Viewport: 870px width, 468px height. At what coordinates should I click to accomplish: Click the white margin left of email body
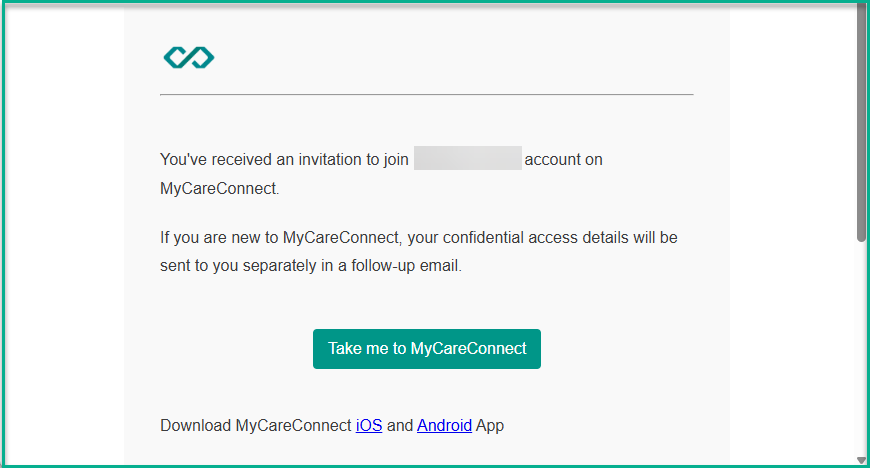[64, 233]
